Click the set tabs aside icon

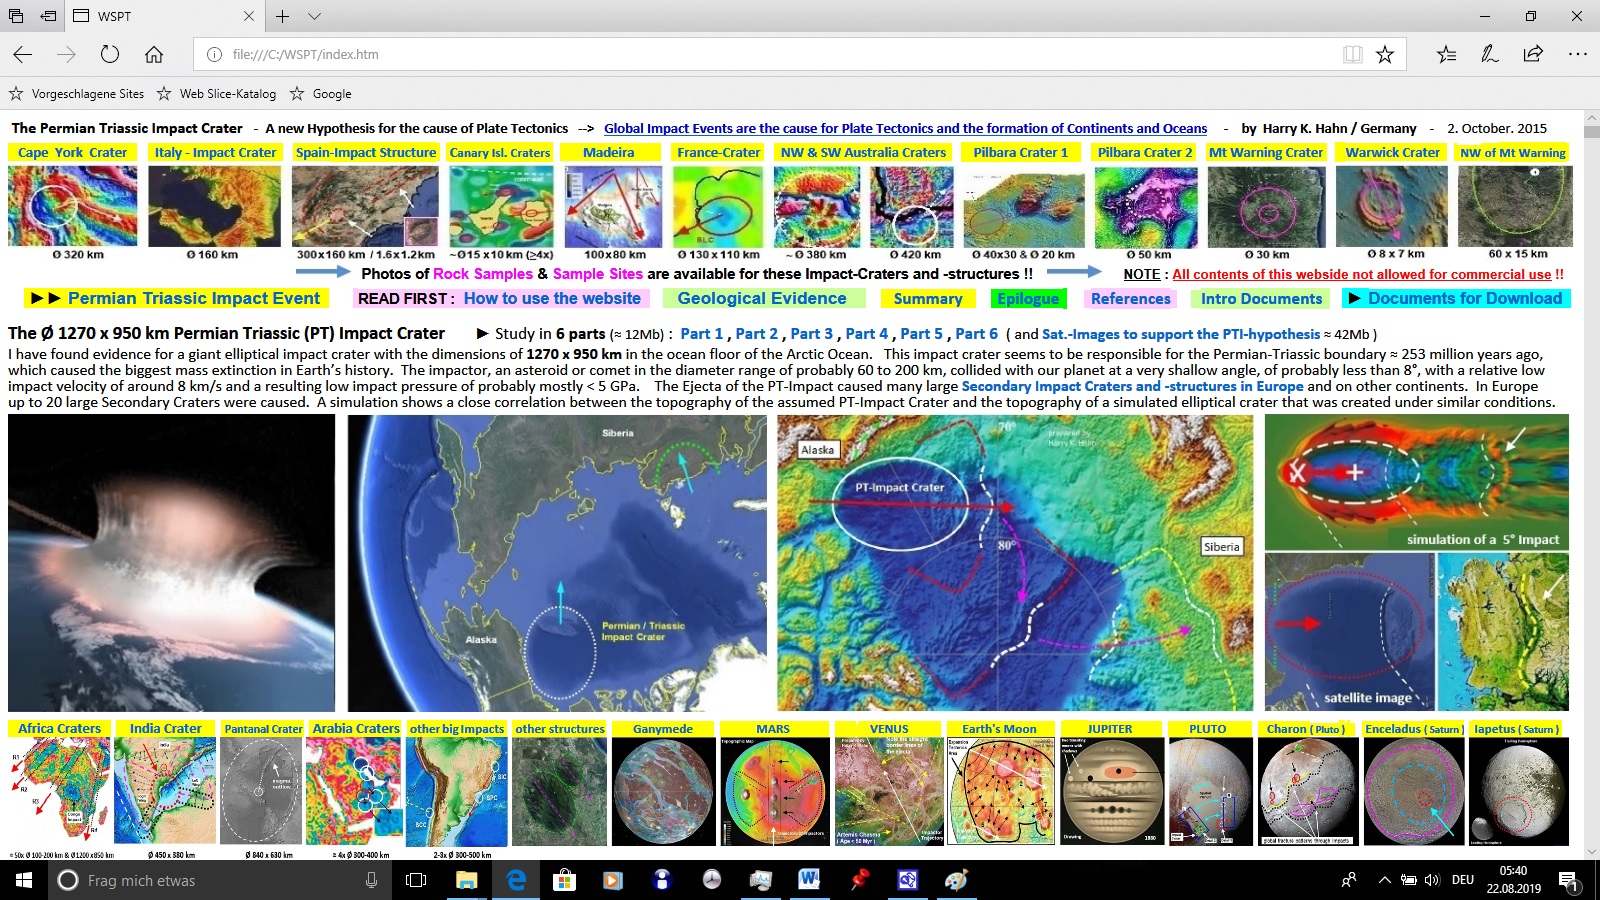[48, 16]
